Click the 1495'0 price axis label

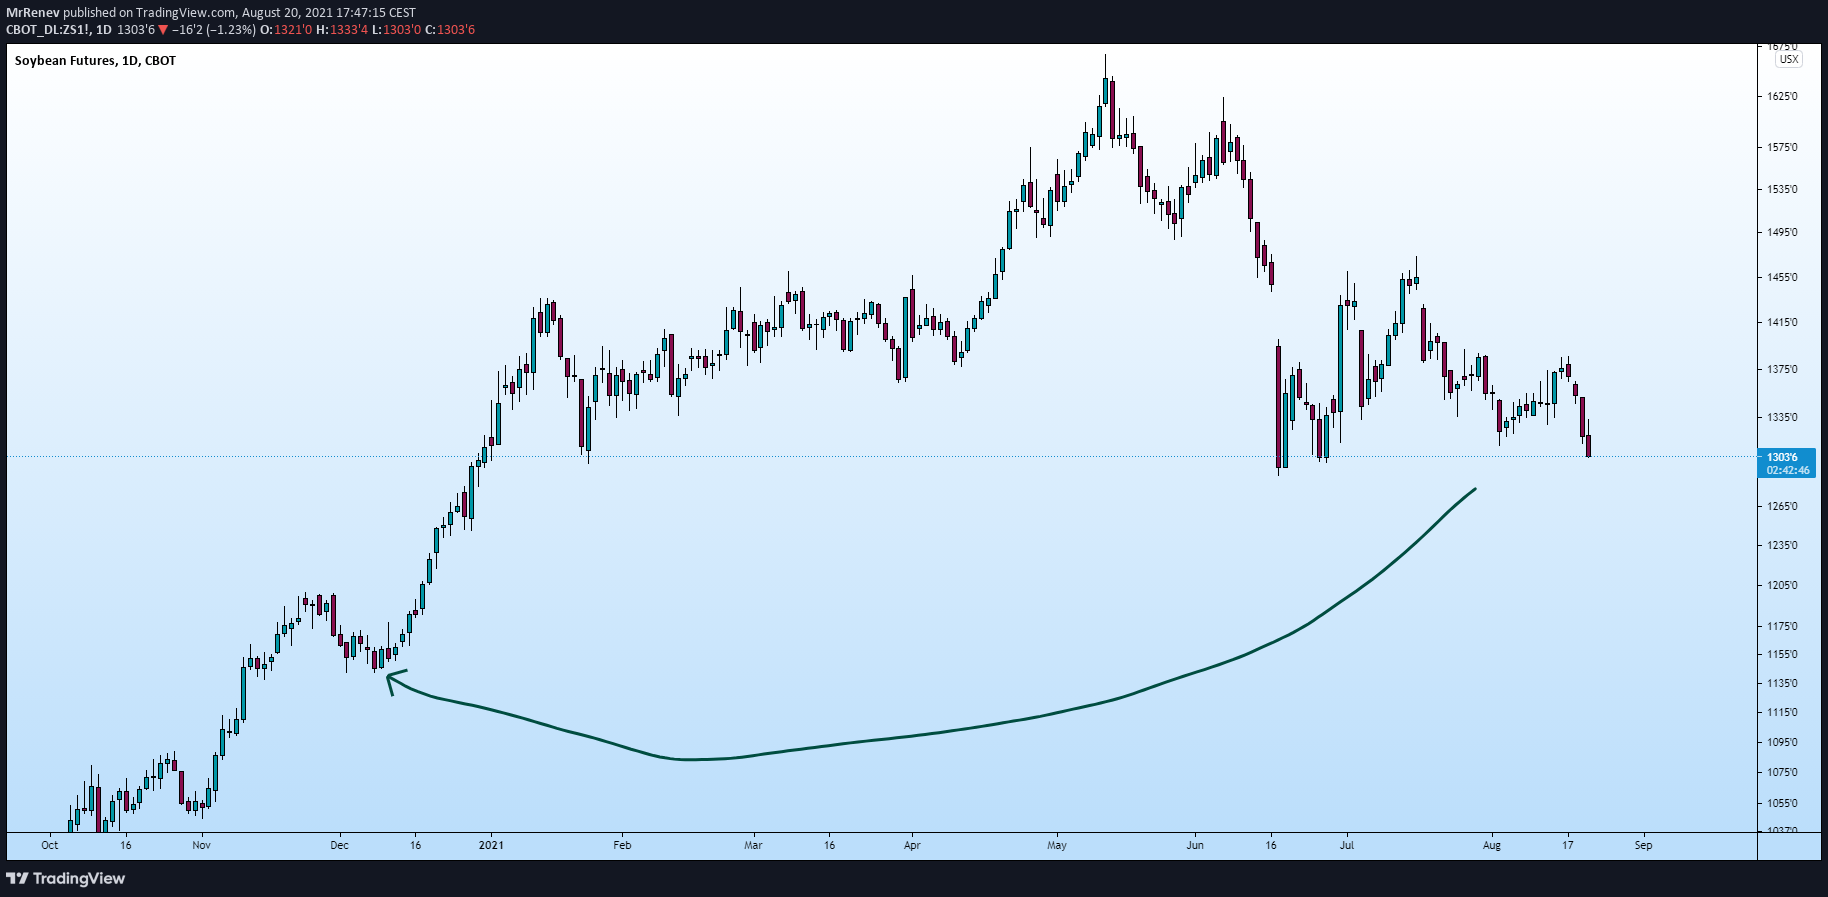1782,233
